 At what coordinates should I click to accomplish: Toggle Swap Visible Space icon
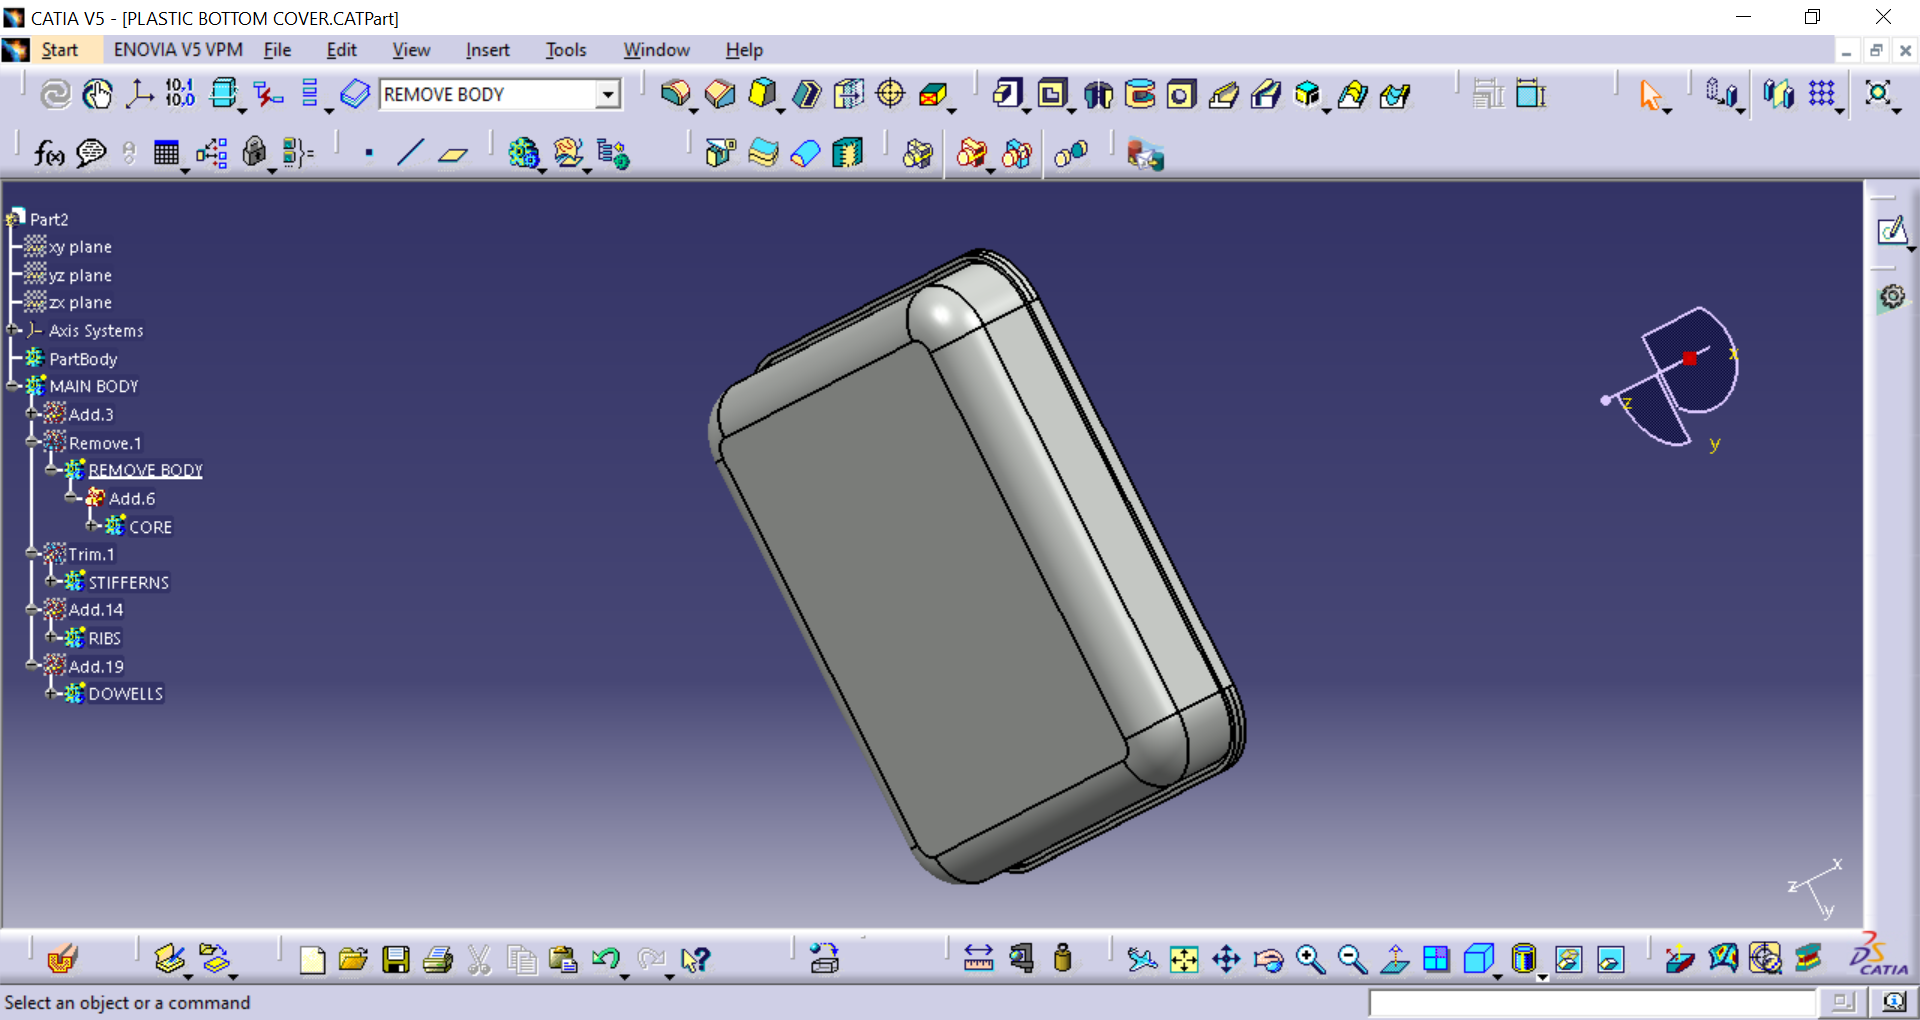[1610, 960]
